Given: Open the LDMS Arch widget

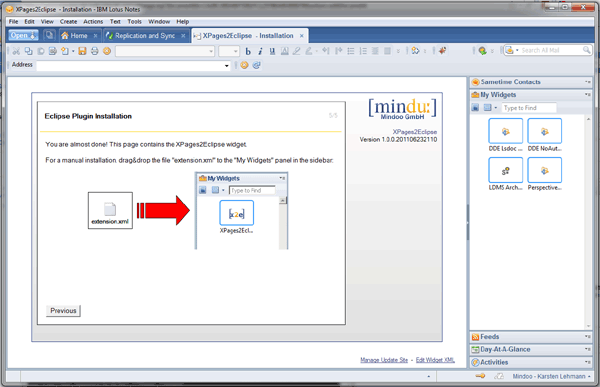Looking at the screenshot, I should click(505, 174).
